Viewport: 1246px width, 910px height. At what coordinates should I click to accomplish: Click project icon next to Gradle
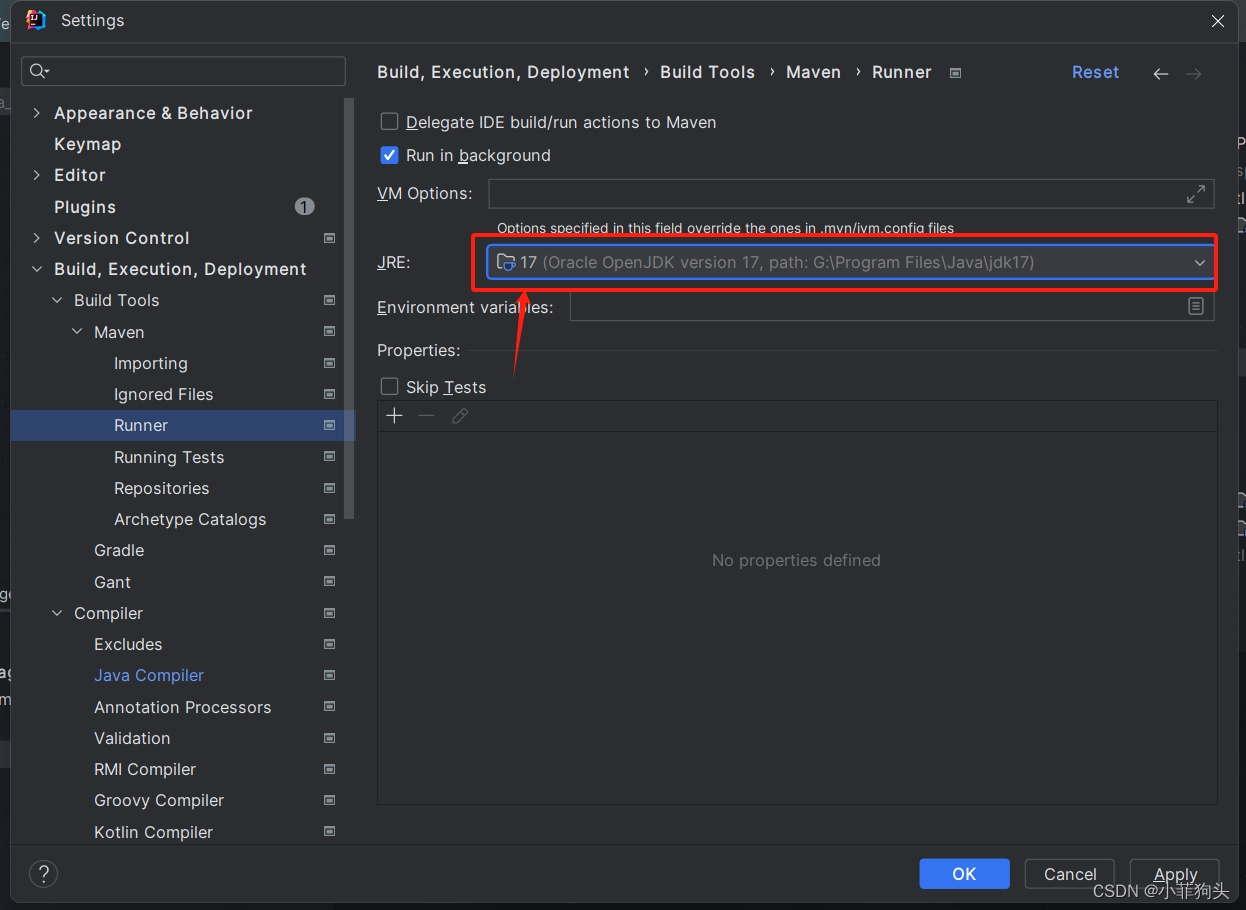coord(329,550)
